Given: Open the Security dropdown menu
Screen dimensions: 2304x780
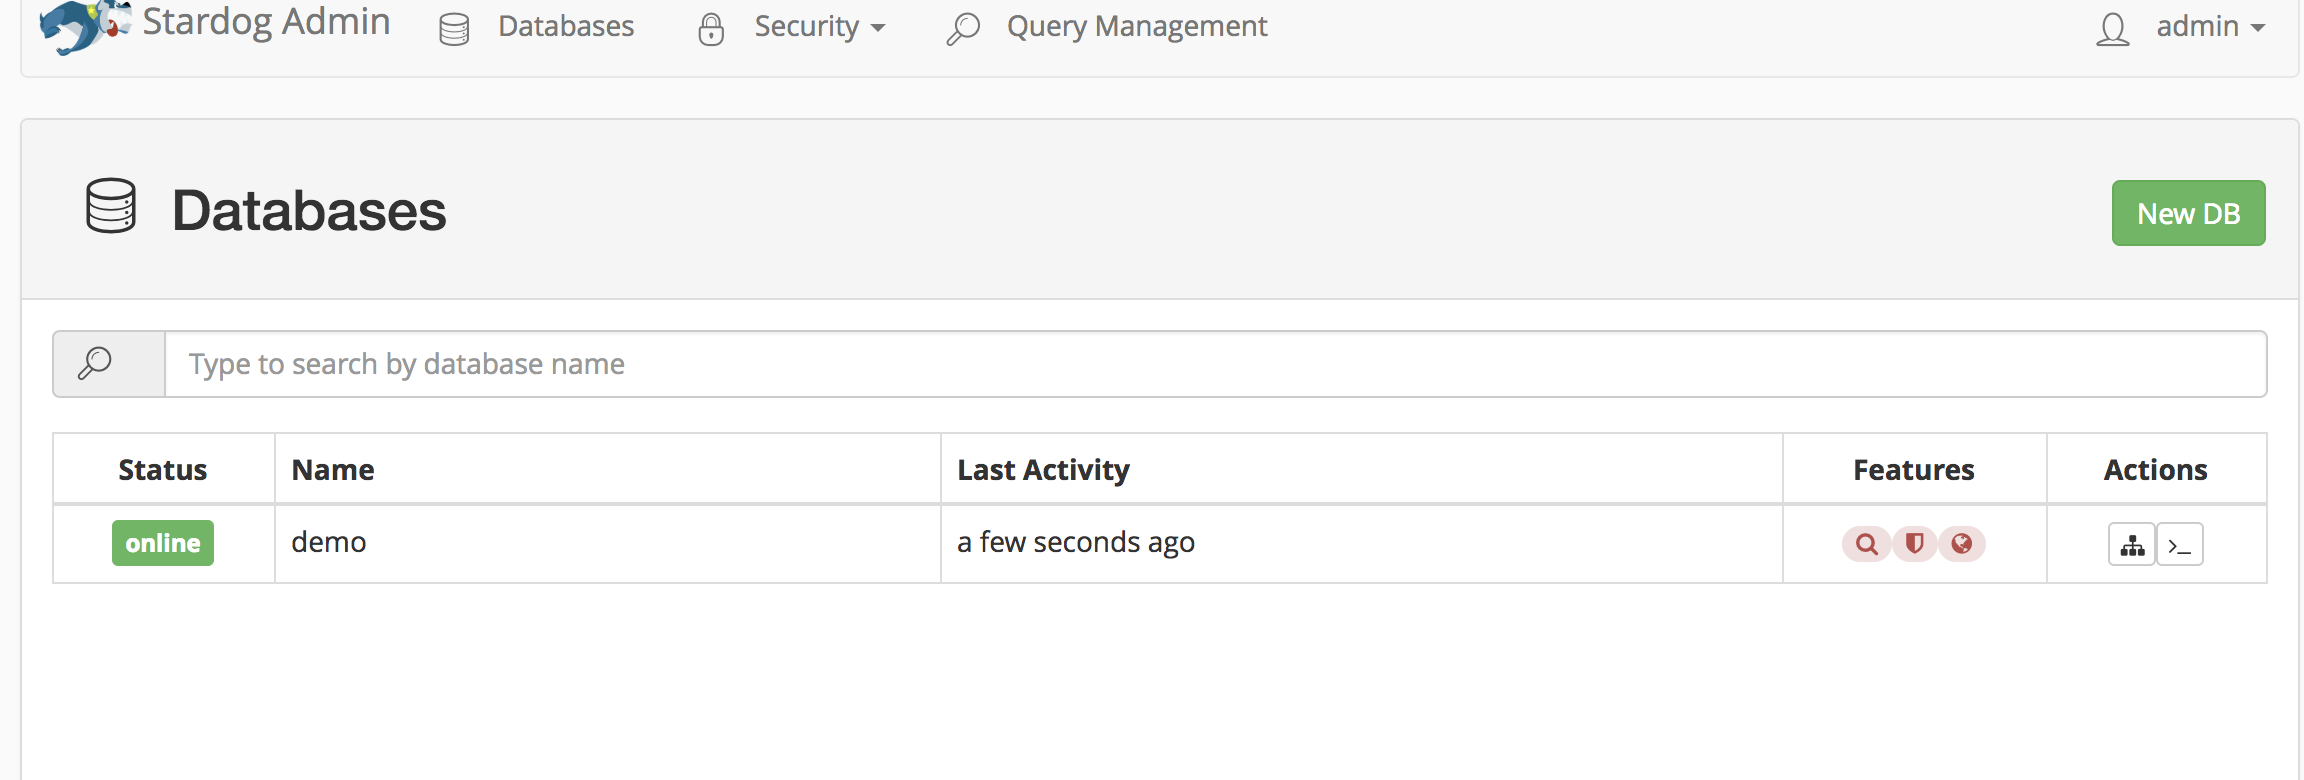Looking at the screenshot, I should click(x=819, y=26).
